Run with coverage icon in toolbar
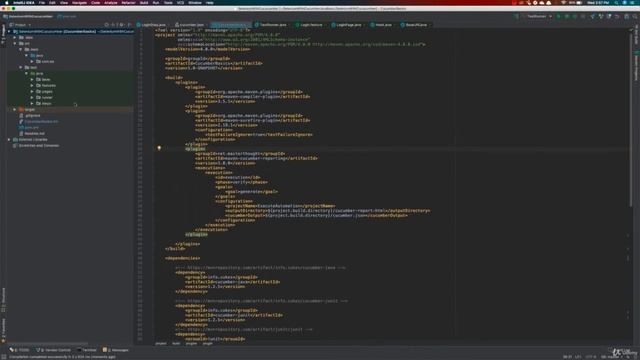 click(575, 16)
